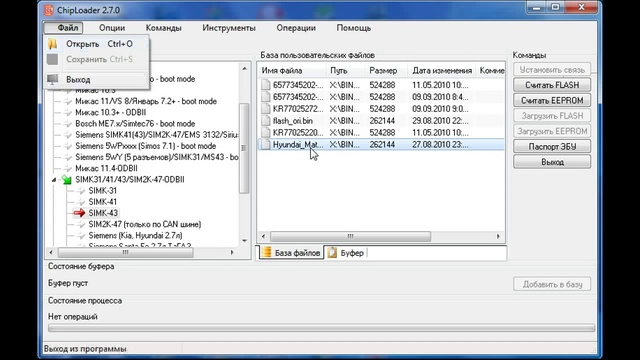
Task: Click file icon of KR77025220... row
Action: click(266, 132)
